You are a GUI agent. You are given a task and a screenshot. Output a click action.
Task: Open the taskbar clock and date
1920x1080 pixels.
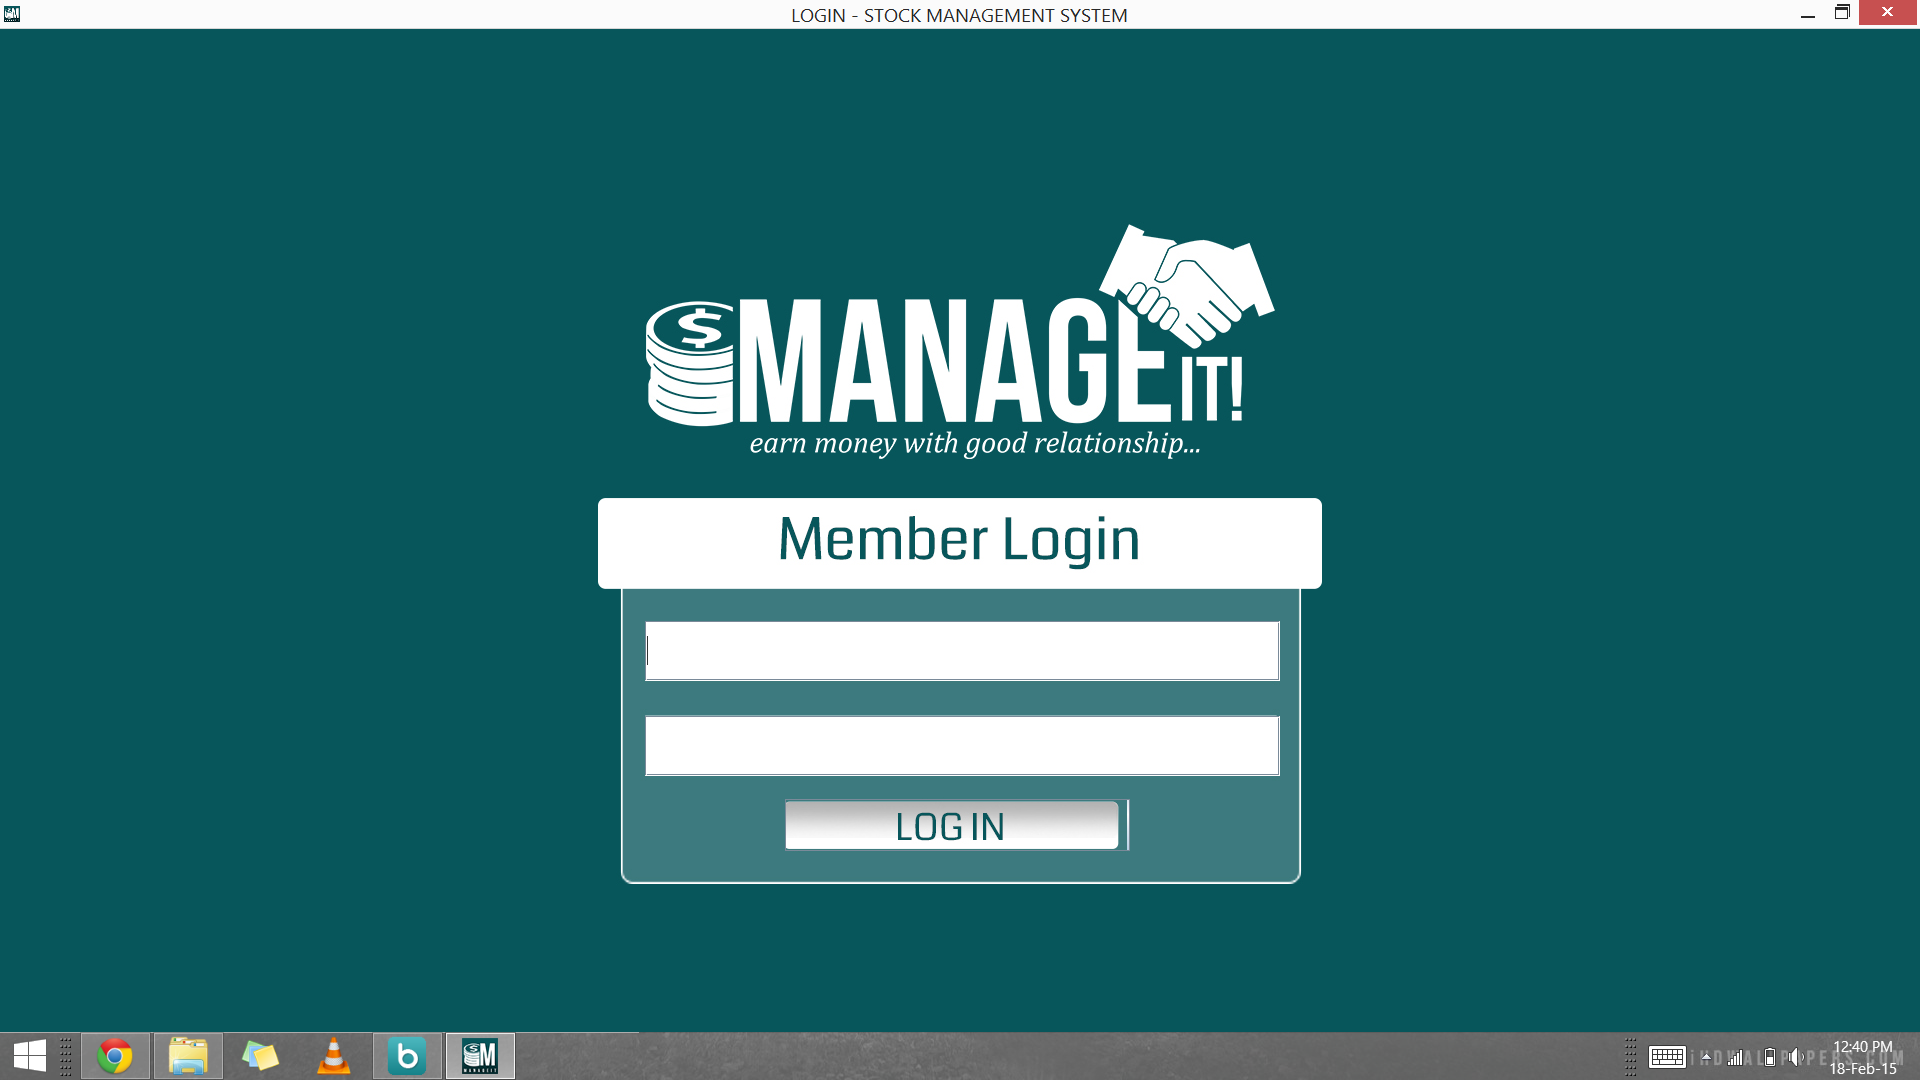pos(1862,1057)
